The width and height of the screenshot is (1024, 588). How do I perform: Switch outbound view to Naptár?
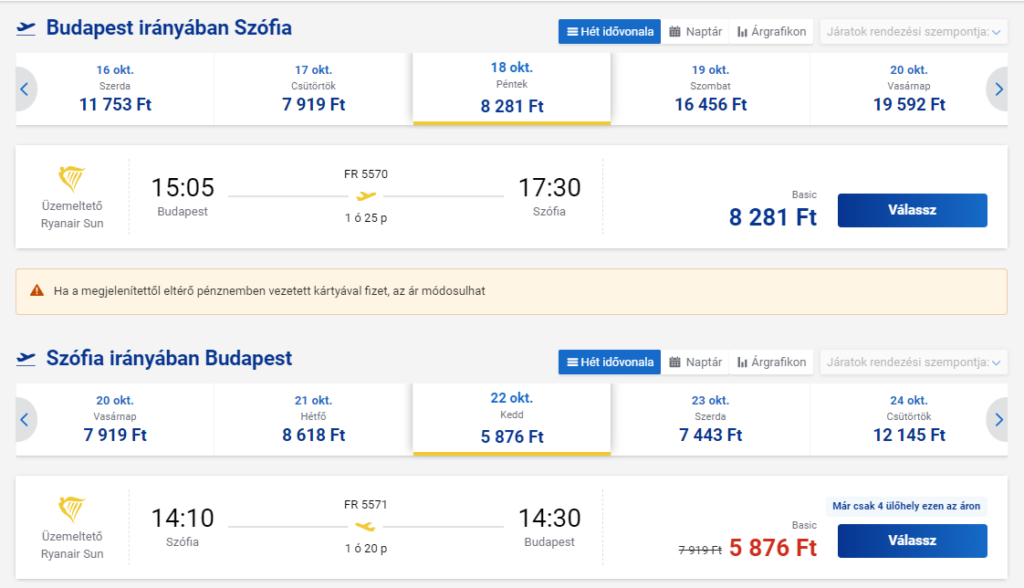click(696, 31)
